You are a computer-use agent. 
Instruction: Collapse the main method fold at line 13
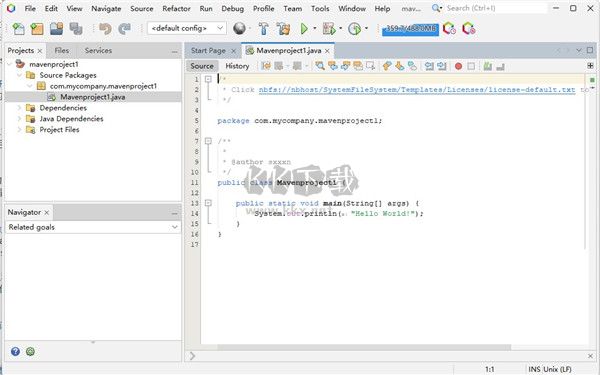pyautogui.click(x=208, y=203)
